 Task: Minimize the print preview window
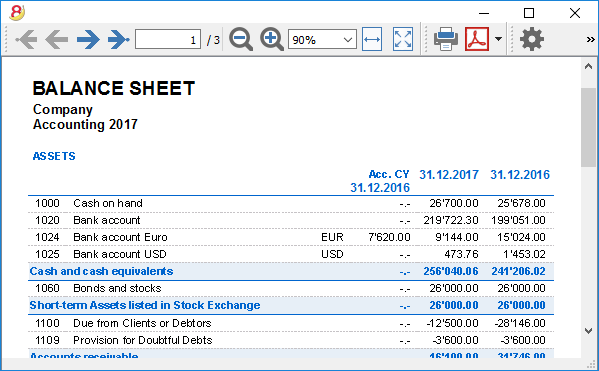484,13
